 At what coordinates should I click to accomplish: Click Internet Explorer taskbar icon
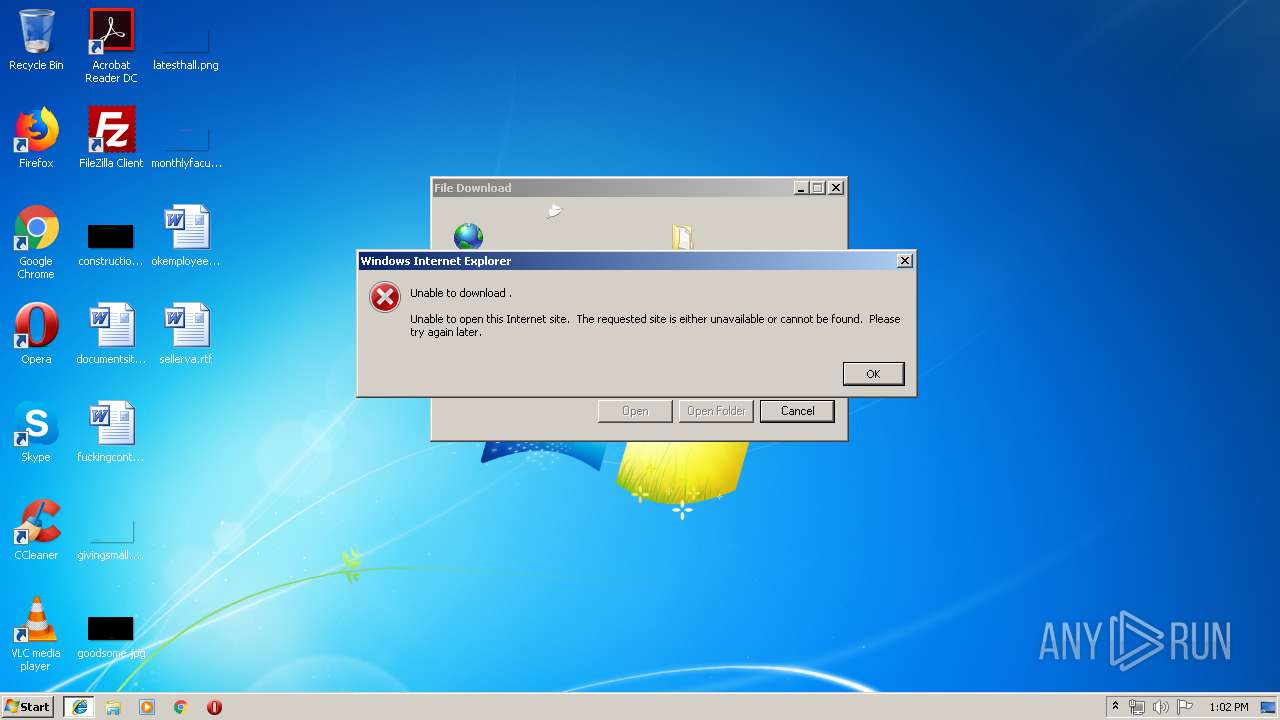(x=79, y=707)
